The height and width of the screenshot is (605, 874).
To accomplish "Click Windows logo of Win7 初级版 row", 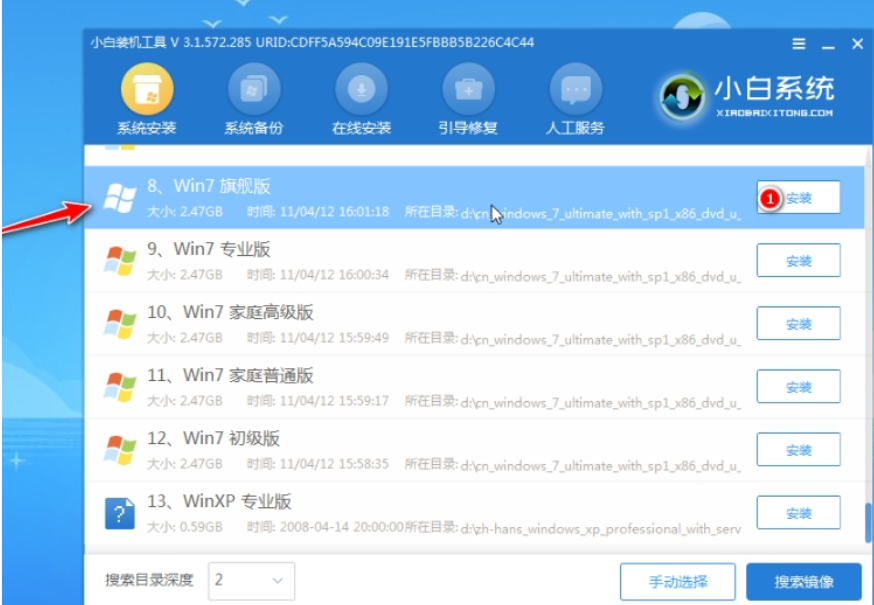I will pyautogui.click(x=120, y=449).
